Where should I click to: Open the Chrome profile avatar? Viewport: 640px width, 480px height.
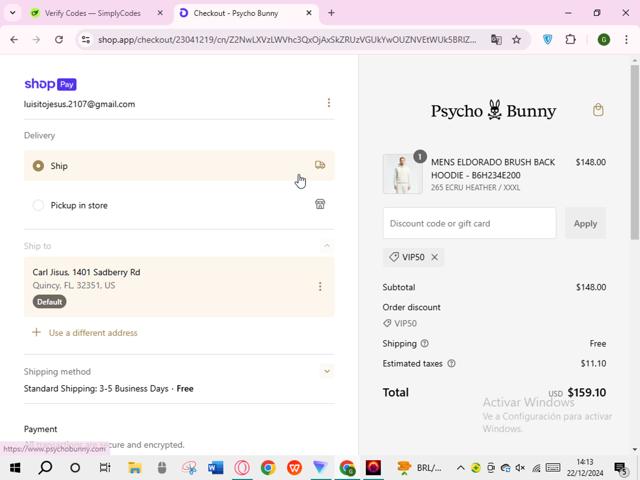tap(604, 40)
